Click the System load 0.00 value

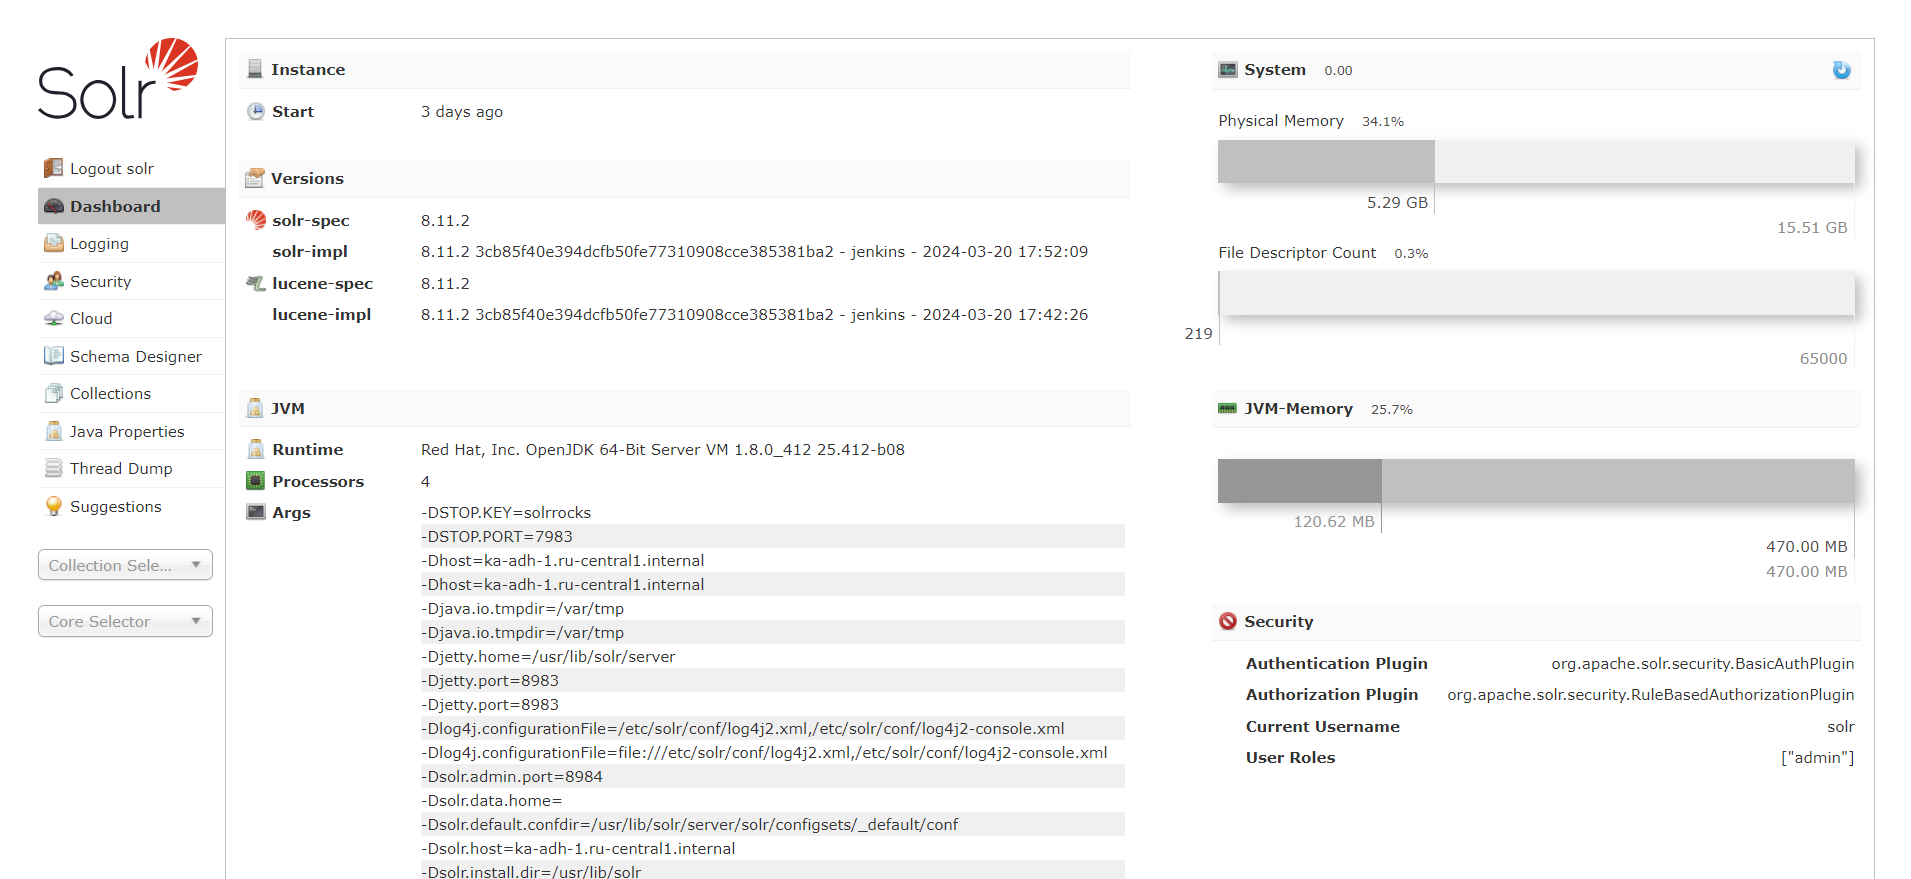click(1338, 70)
